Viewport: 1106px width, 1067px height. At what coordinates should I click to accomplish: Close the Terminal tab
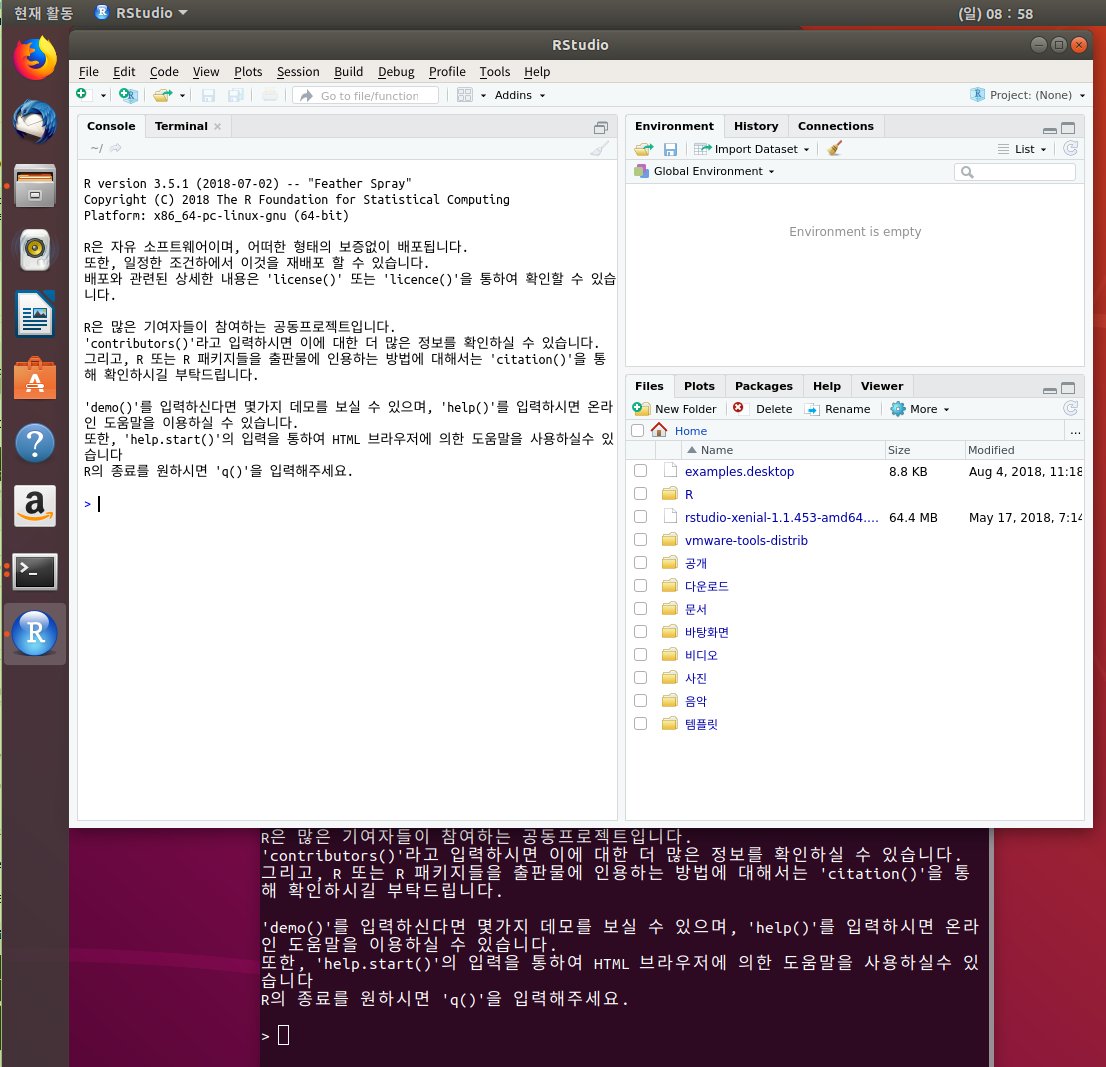(x=218, y=126)
